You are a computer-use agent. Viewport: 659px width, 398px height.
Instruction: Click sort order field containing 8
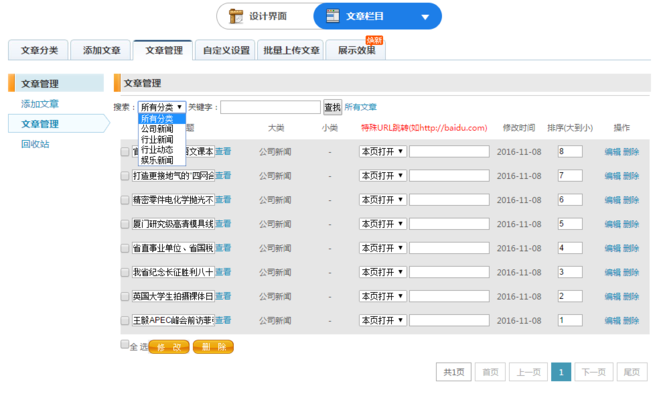(570, 151)
